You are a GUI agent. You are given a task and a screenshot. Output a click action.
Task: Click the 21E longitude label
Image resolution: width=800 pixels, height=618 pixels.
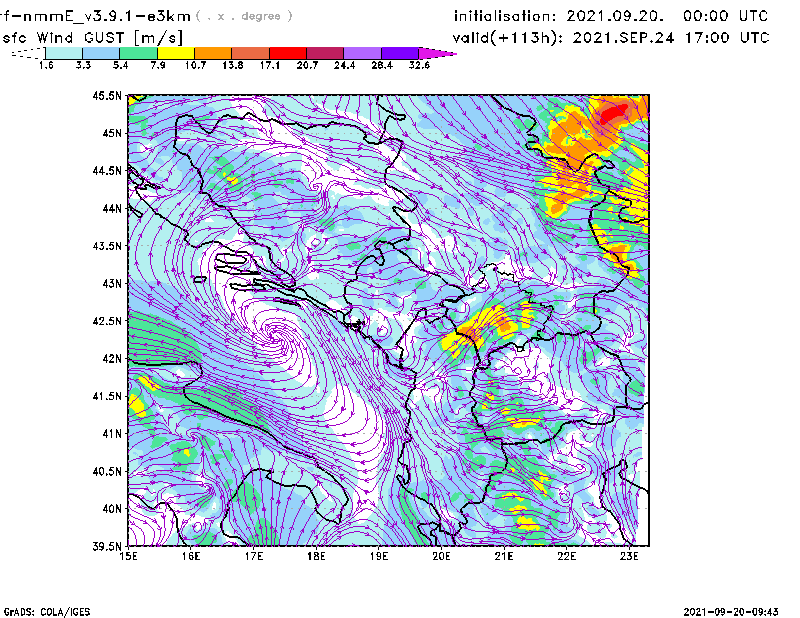[504, 556]
